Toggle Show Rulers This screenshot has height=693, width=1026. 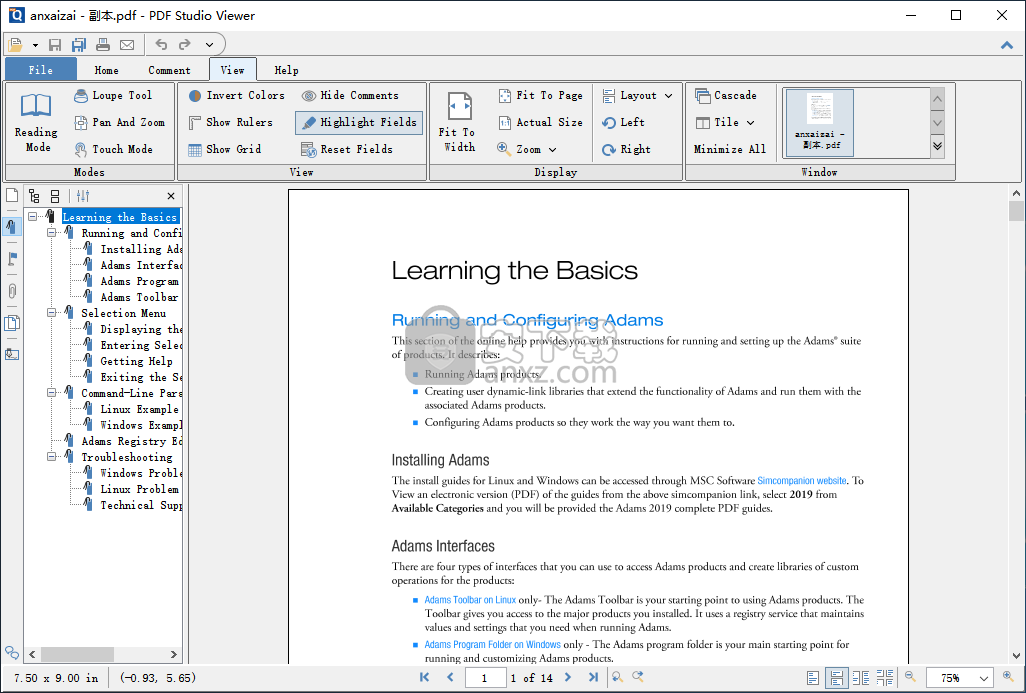click(x=230, y=122)
